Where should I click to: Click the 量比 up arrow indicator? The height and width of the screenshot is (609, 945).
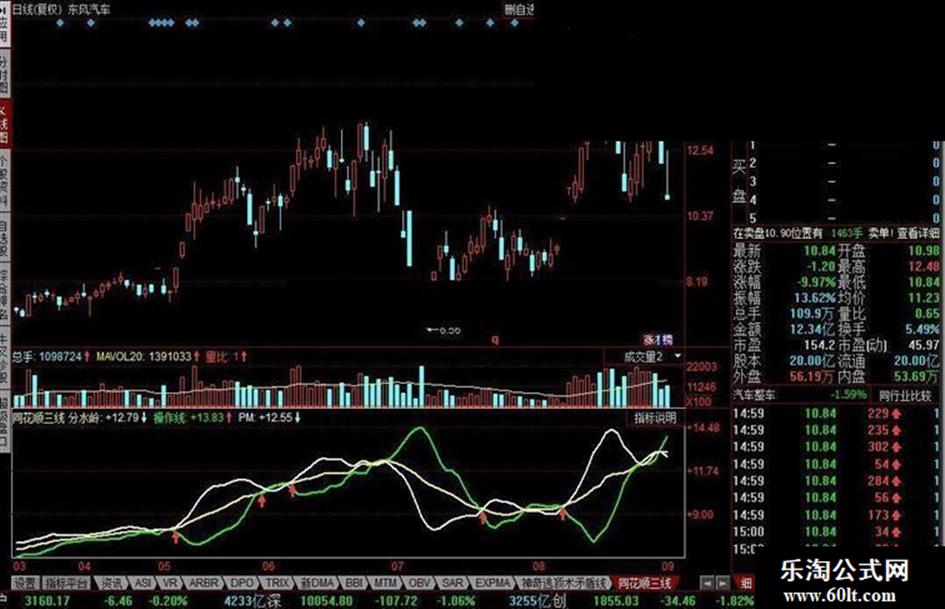243,356
